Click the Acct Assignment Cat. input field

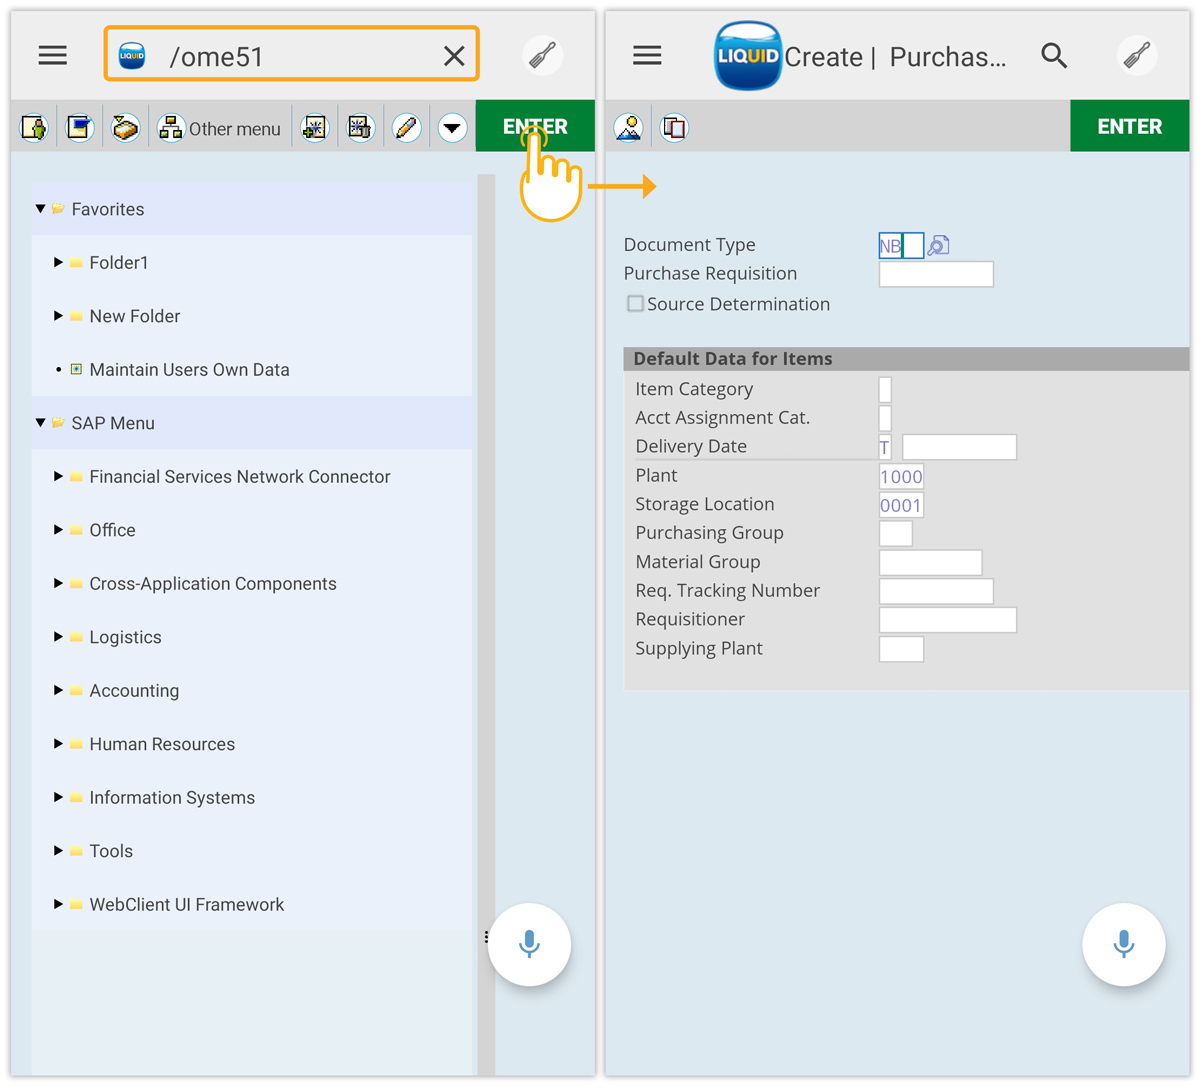pyautogui.click(x=885, y=418)
